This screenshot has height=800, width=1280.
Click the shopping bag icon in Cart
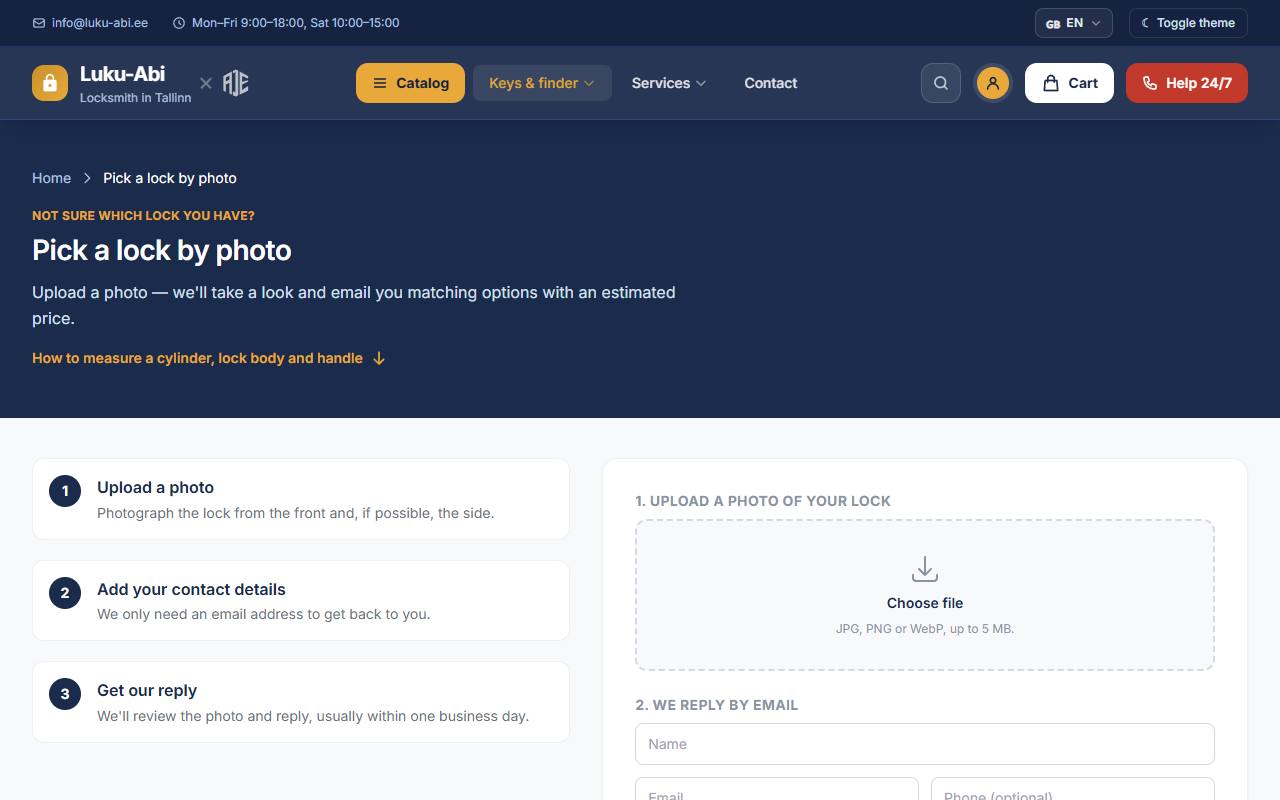pyautogui.click(x=1051, y=83)
